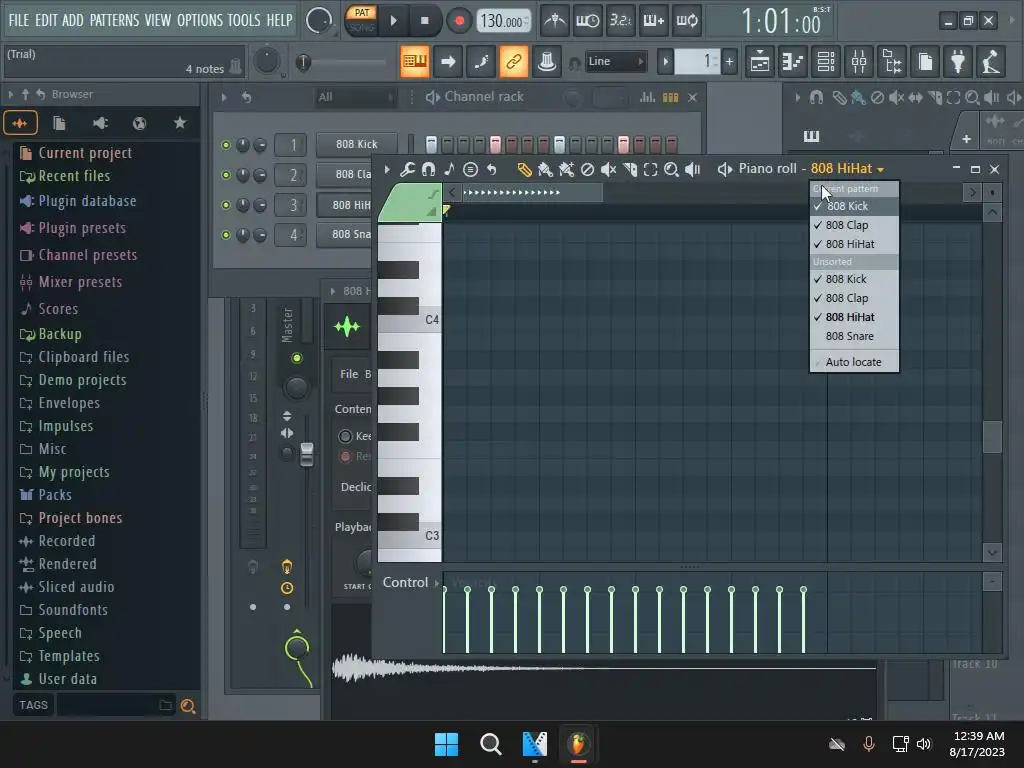
Task: Open the Browser favorites star tab
Action: click(180, 123)
